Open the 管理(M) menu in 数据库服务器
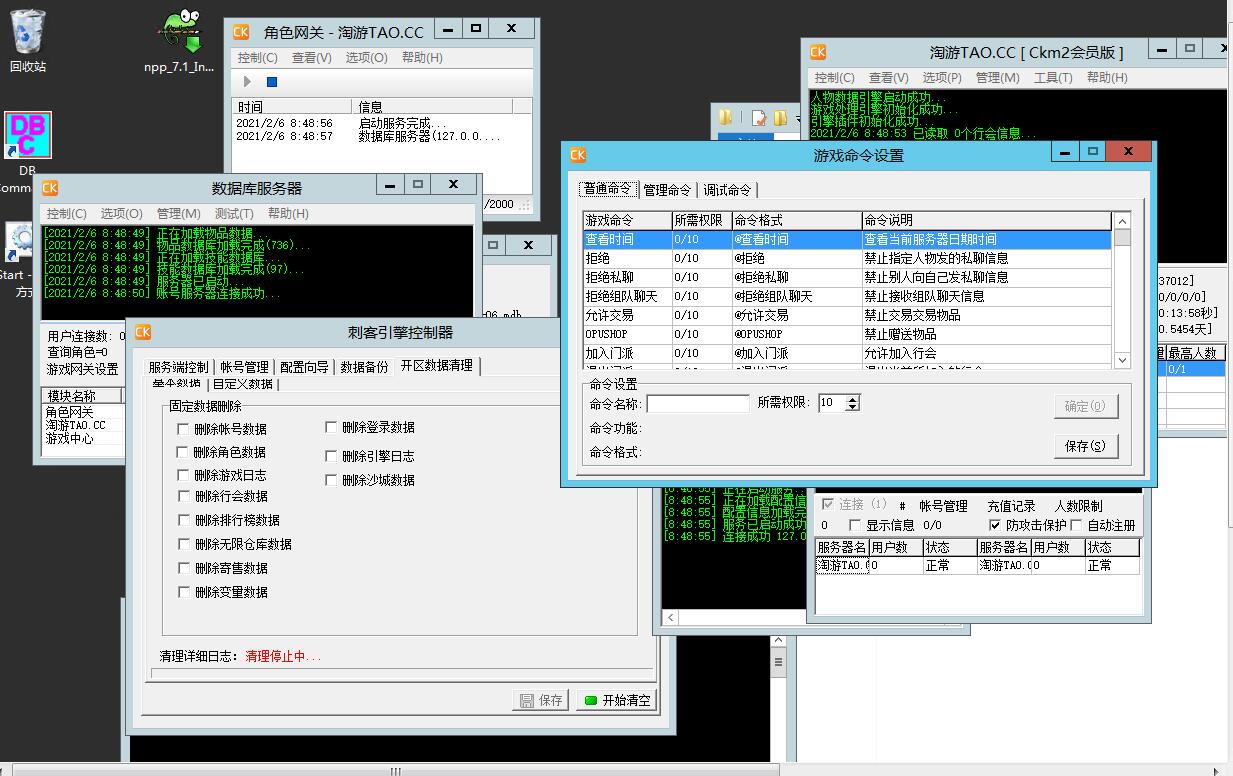 coord(178,213)
